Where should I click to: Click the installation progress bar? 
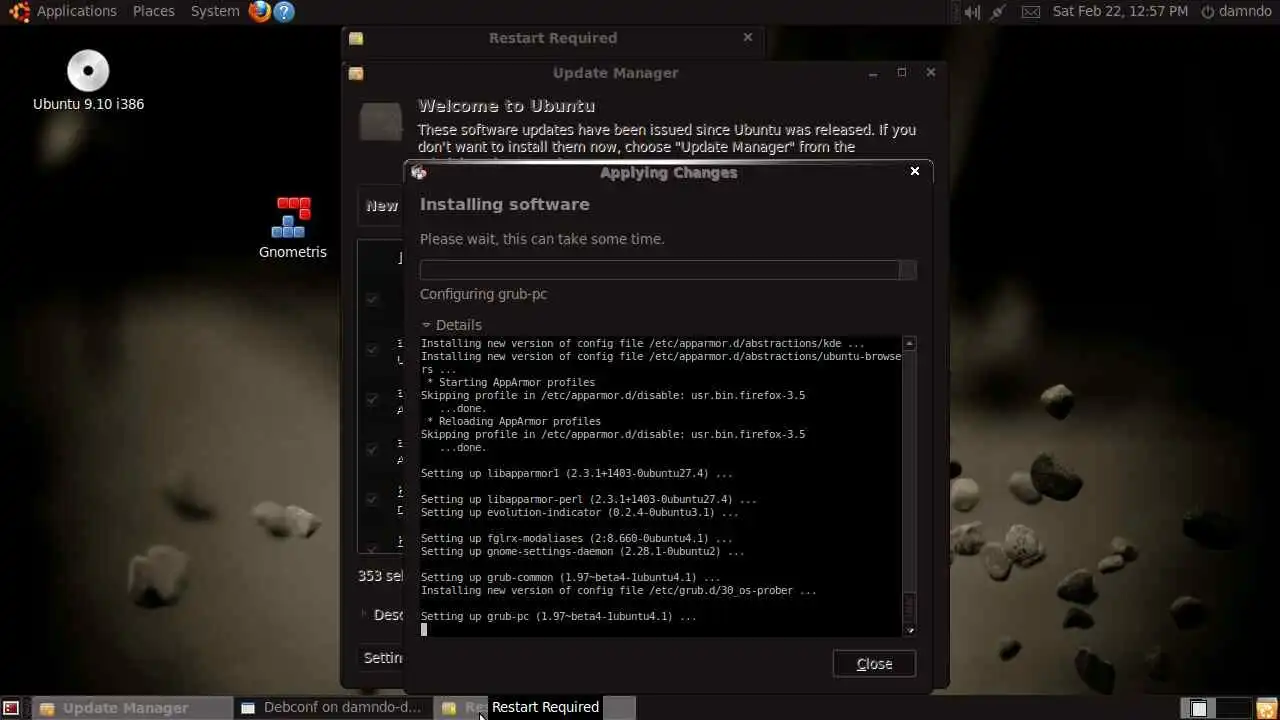[668, 270]
